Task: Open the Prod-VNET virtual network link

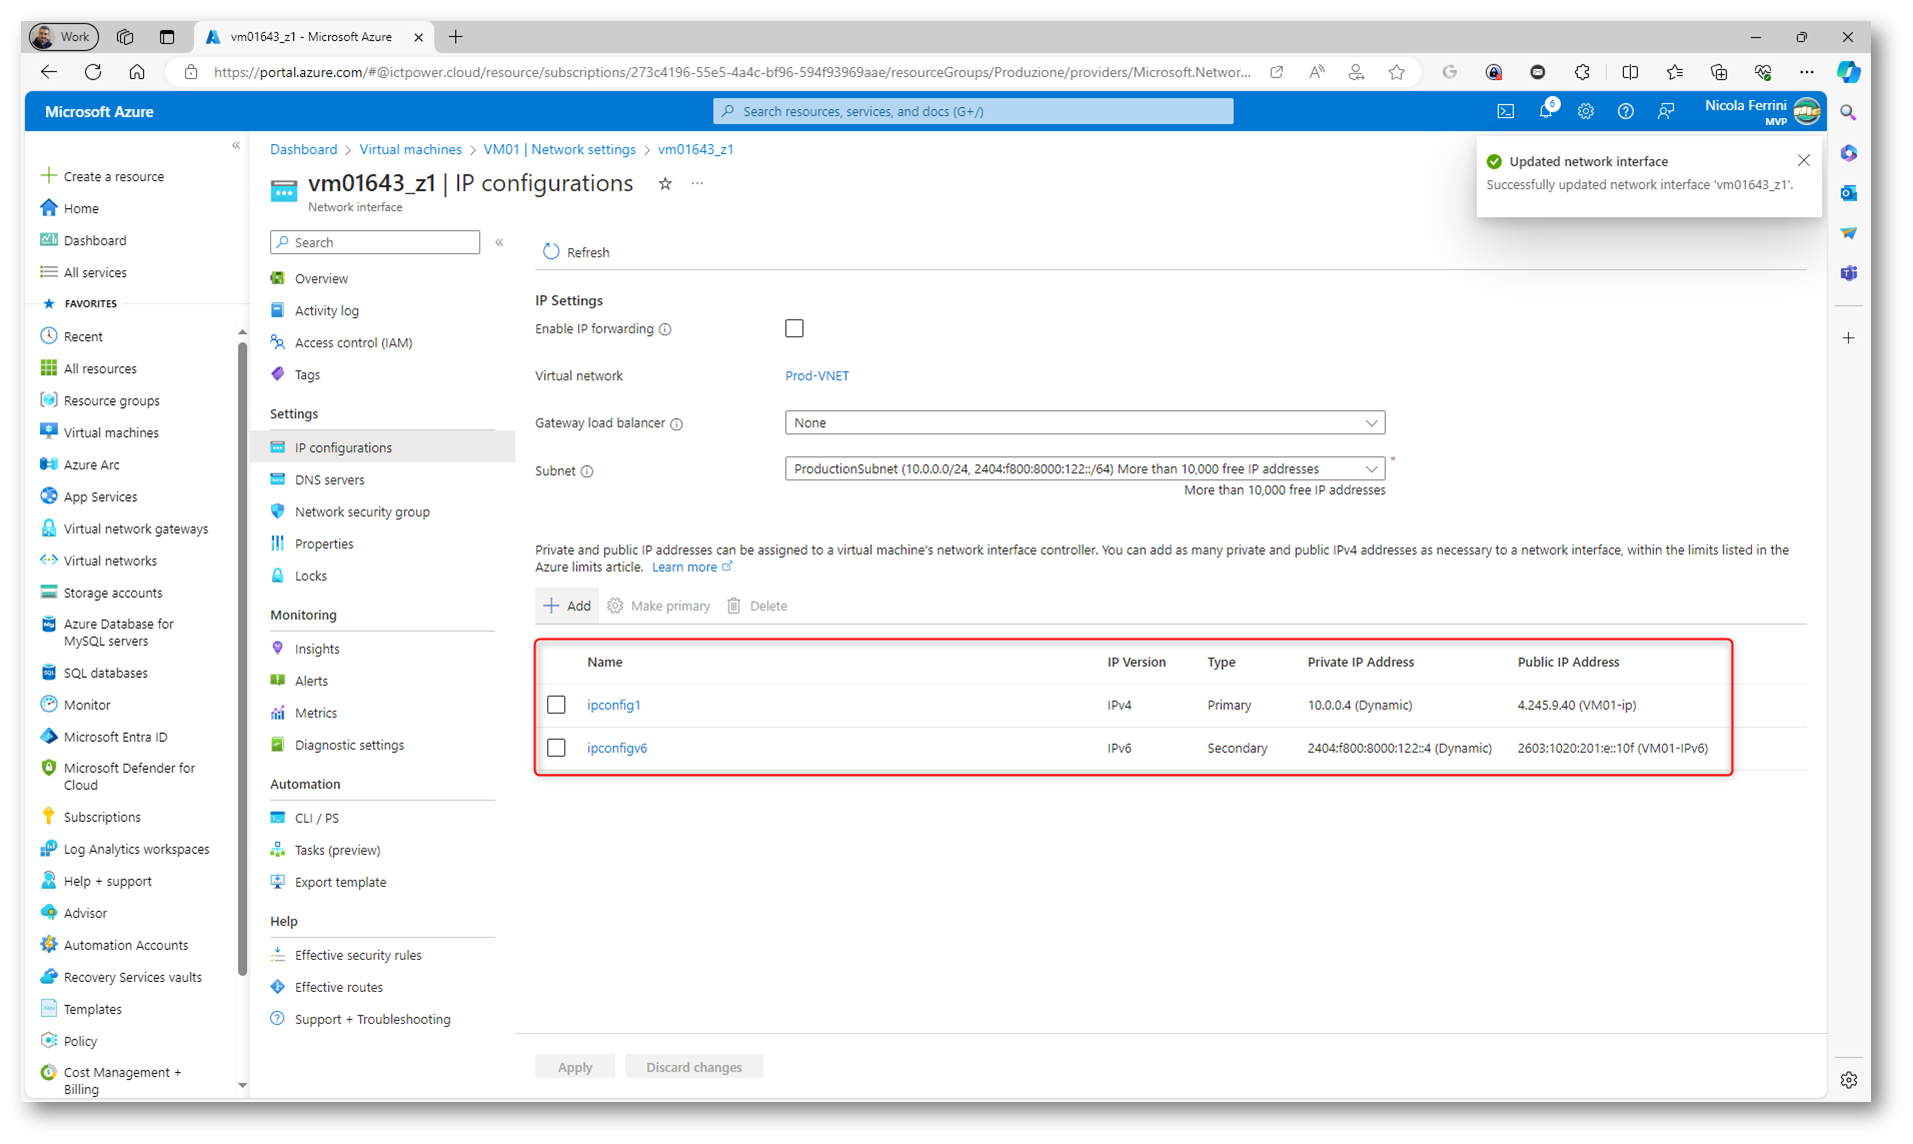Action: [x=816, y=376]
